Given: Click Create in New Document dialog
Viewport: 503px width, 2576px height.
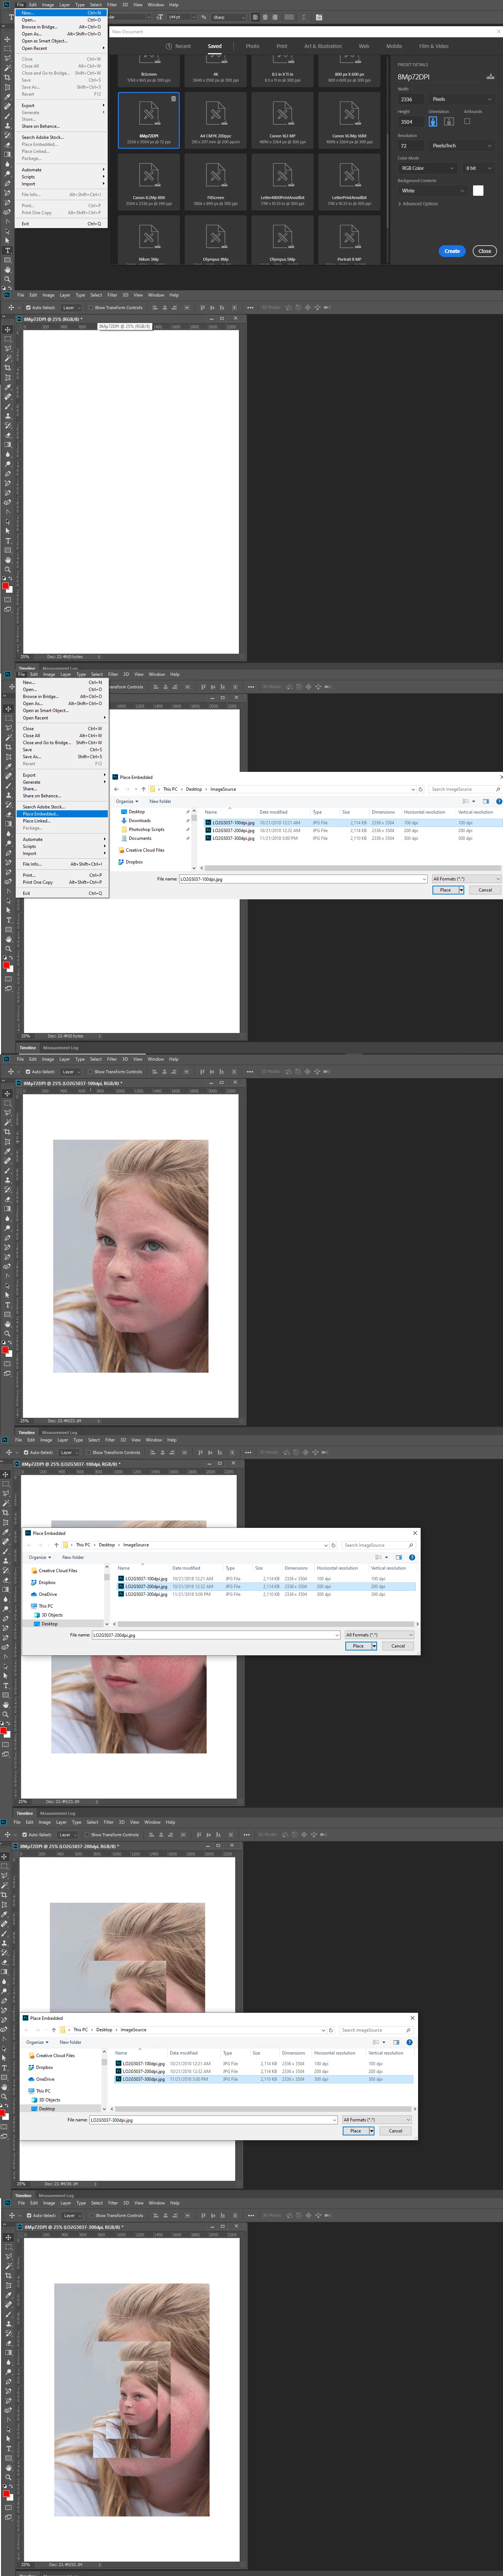Looking at the screenshot, I should coord(452,251).
